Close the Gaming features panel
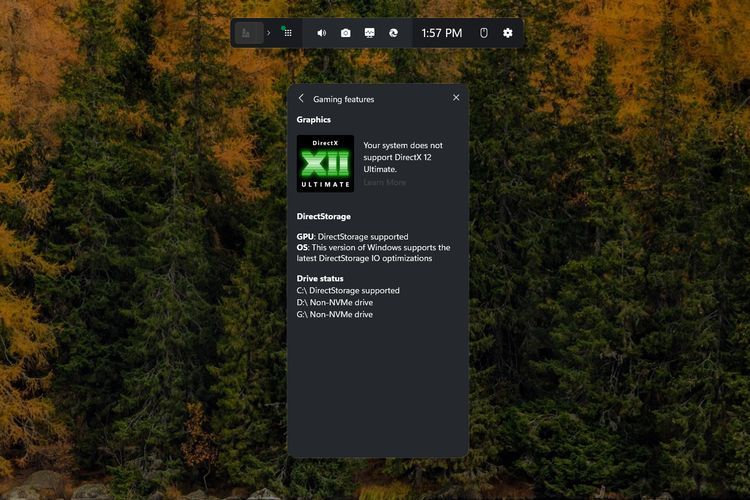The image size is (750, 500). [x=456, y=98]
